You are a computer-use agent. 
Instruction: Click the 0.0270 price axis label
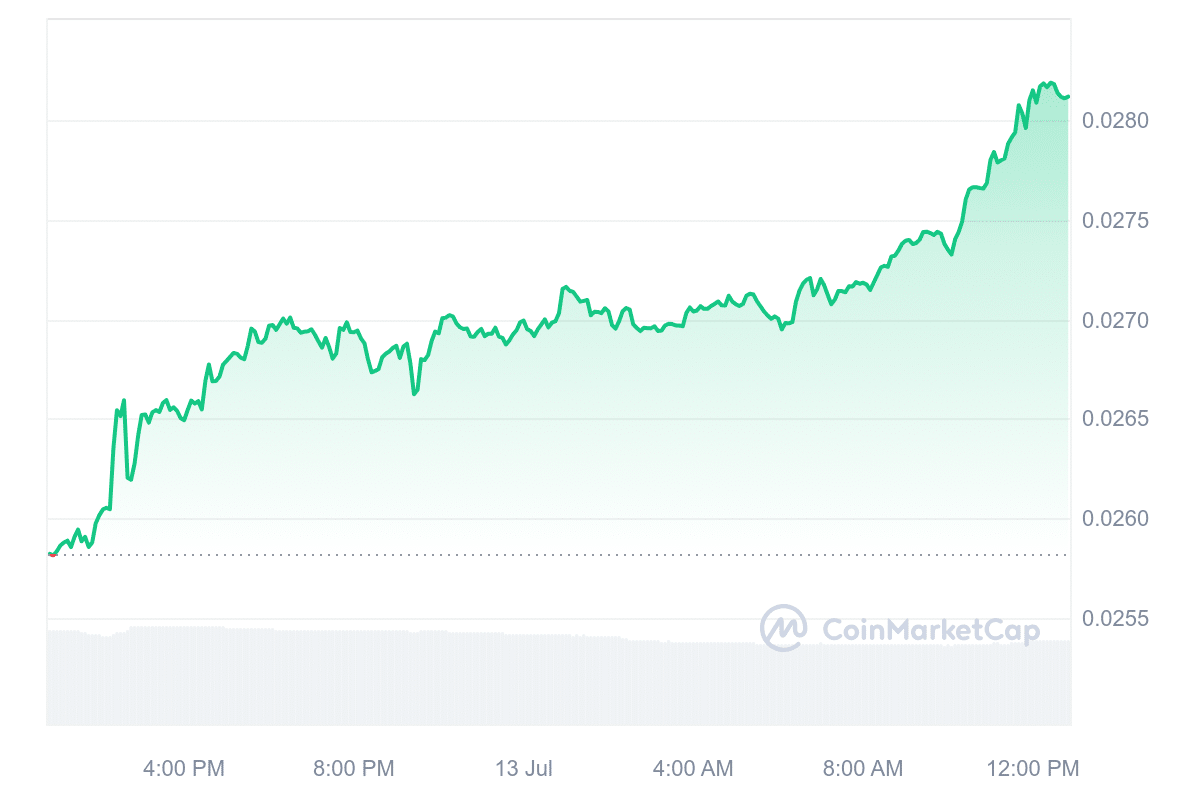(1115, 320)
